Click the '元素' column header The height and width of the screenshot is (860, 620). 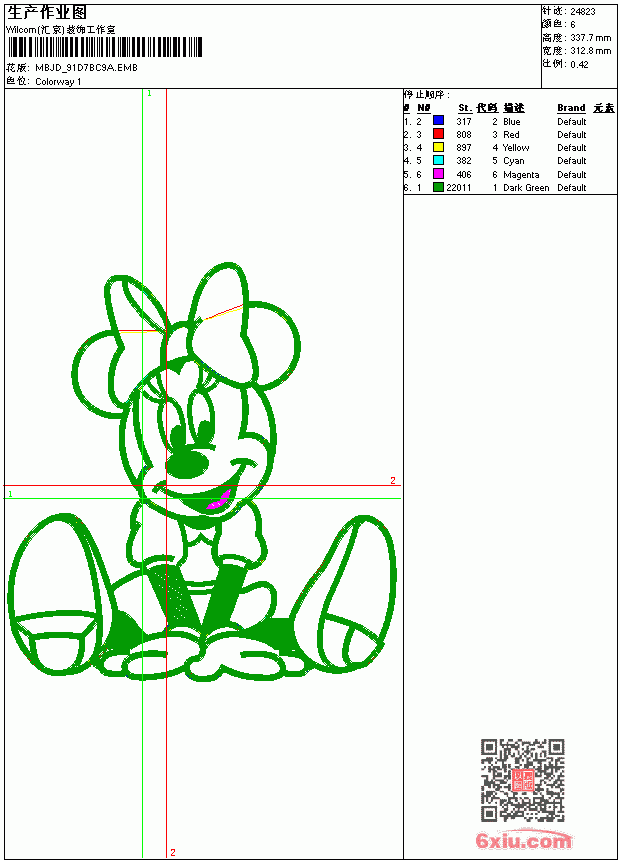(x=604, y=108)
